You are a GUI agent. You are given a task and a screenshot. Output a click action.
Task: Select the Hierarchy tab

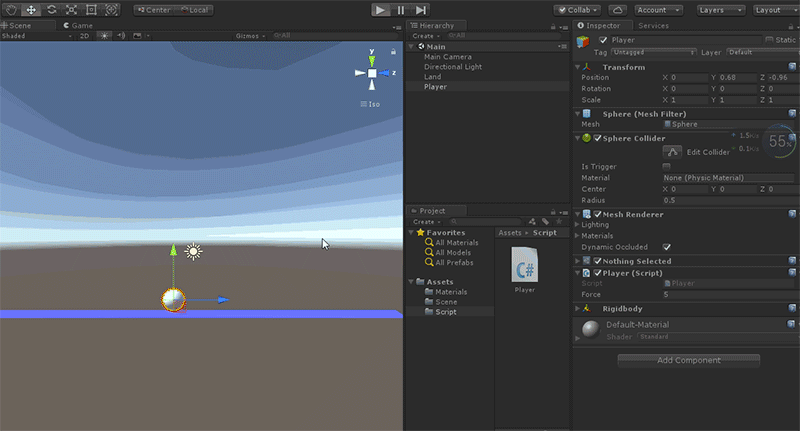pyautogui.click(x=436, y=26)
